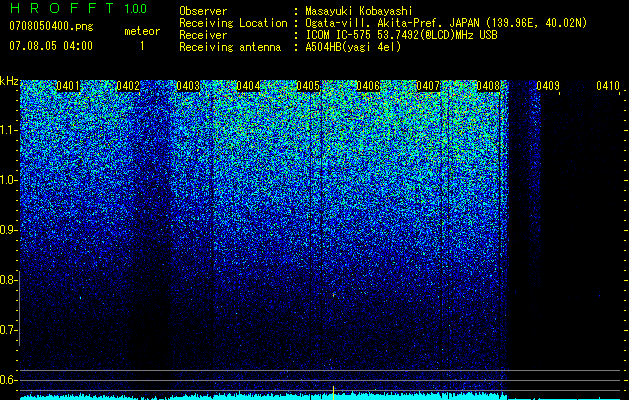Click the 0.6 frequency axis label
629x400 pixels.
[x=8, y=380]
